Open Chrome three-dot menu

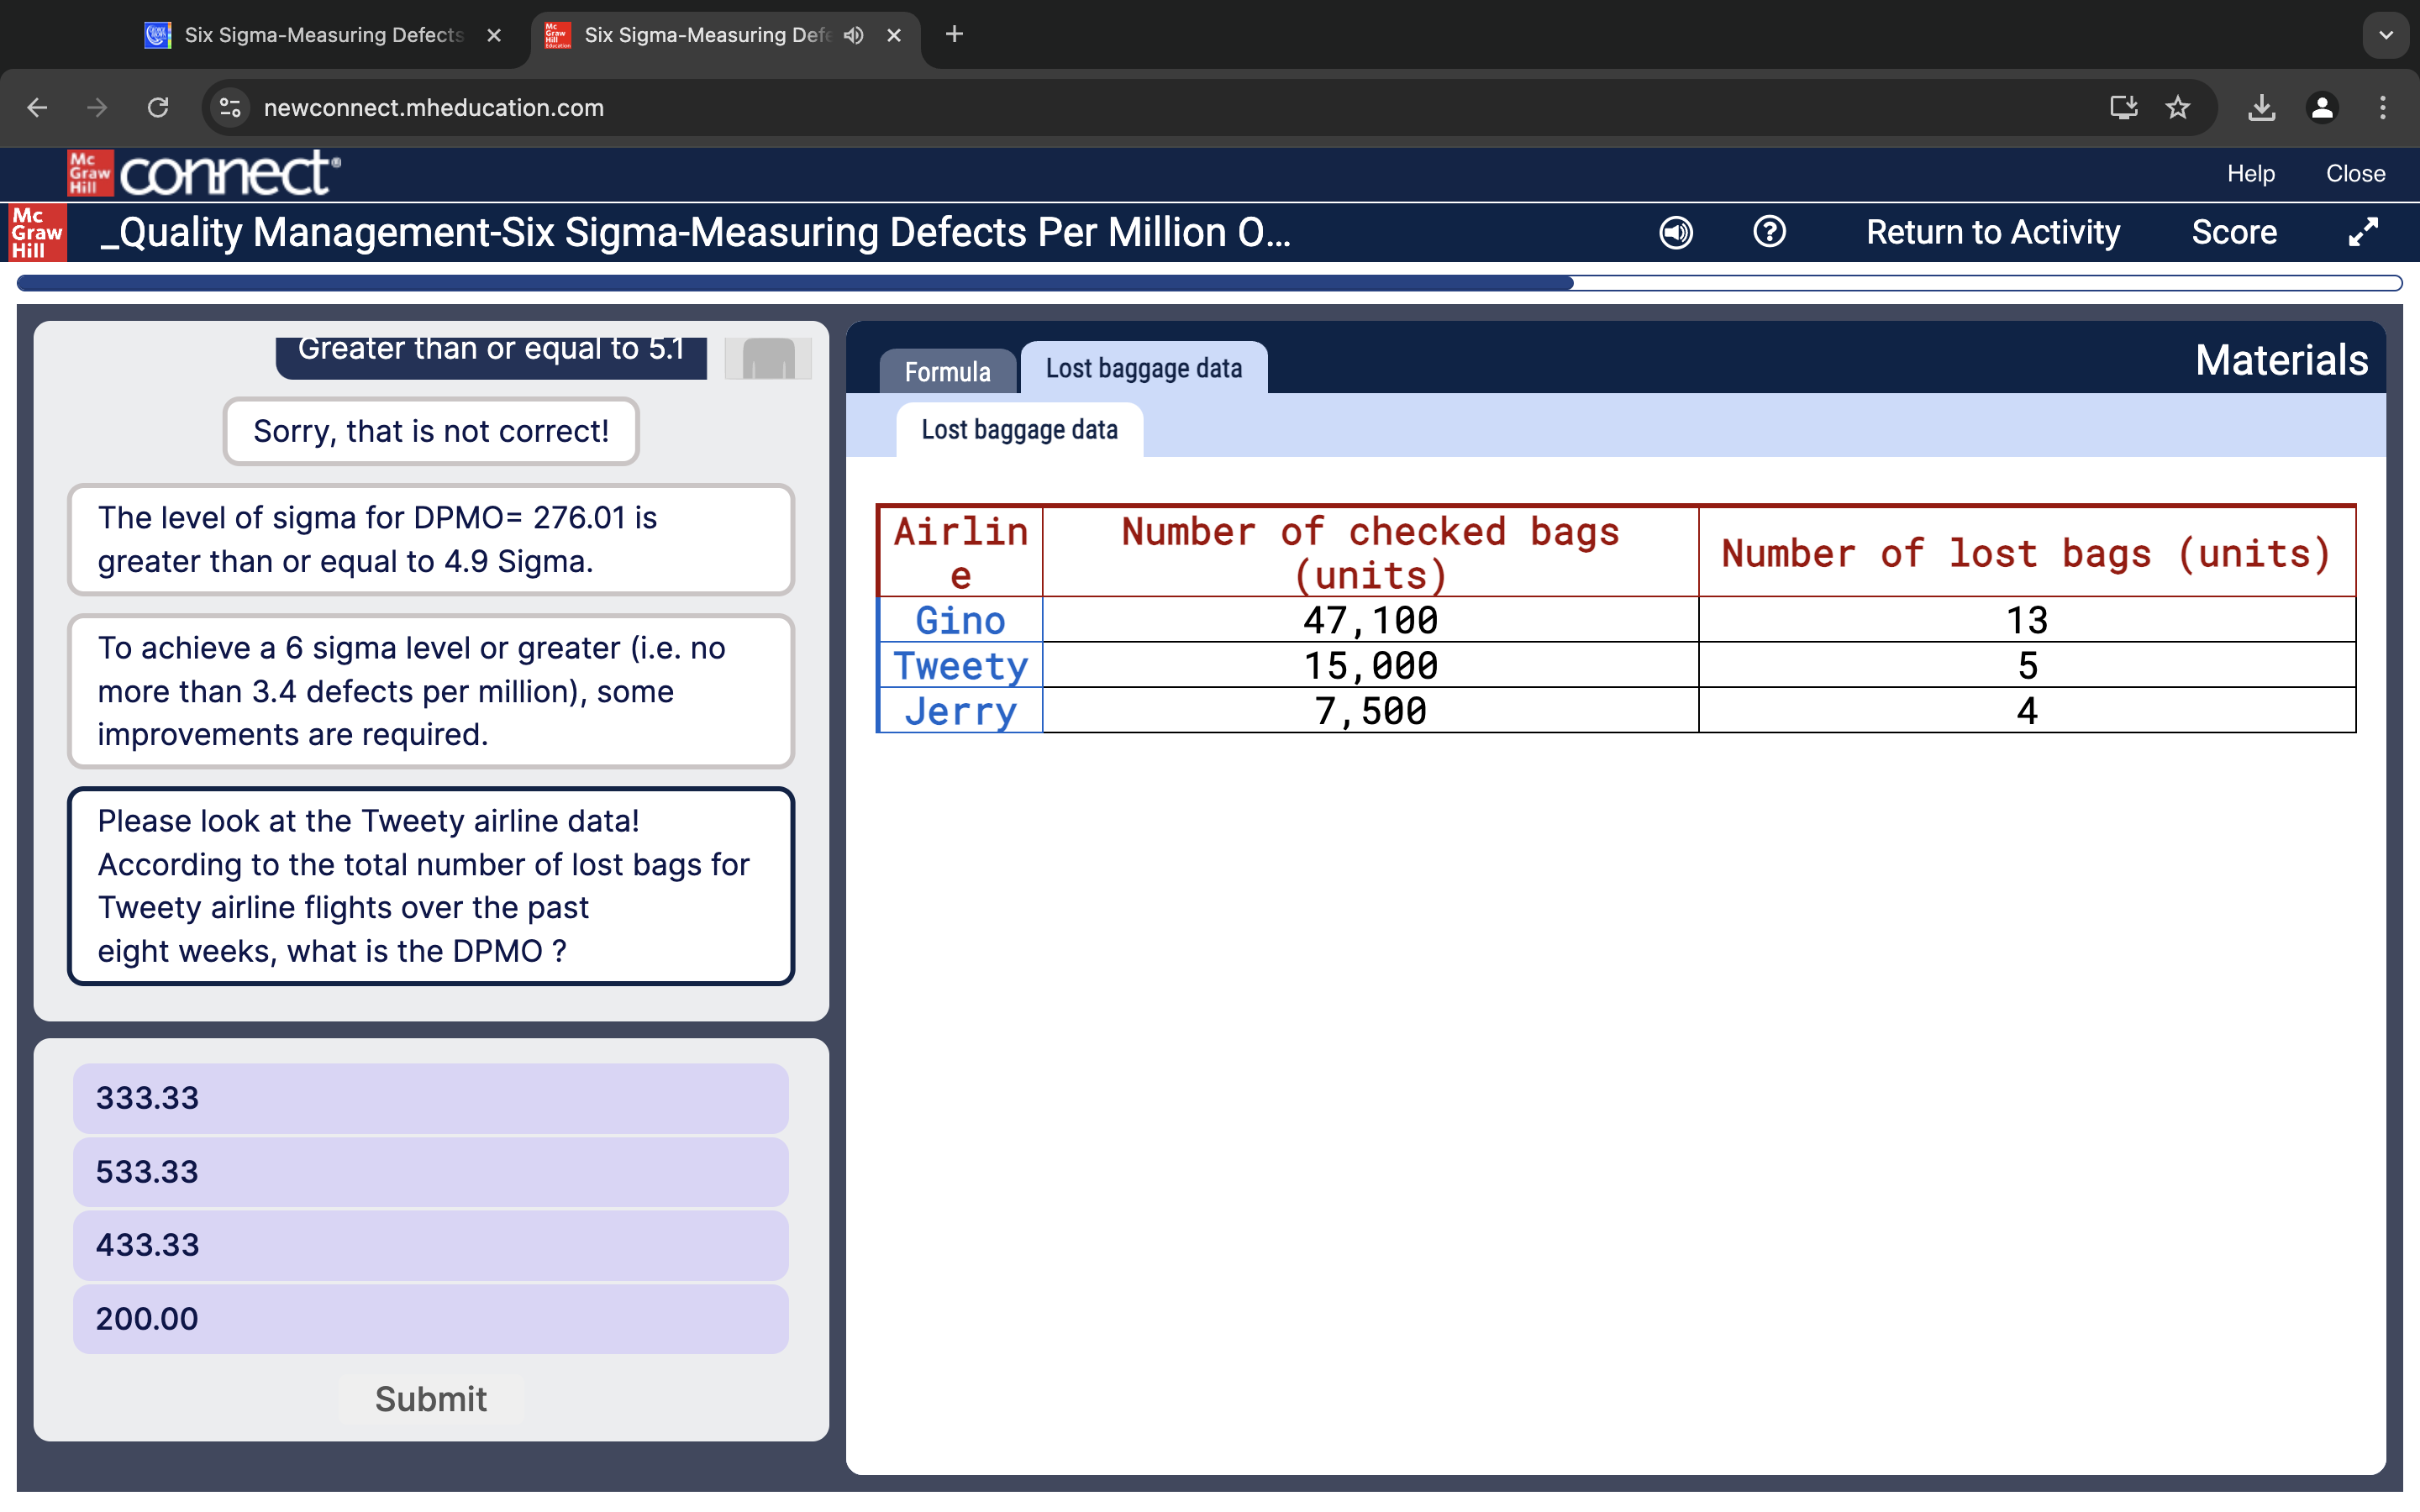(x=2383, y=107)
